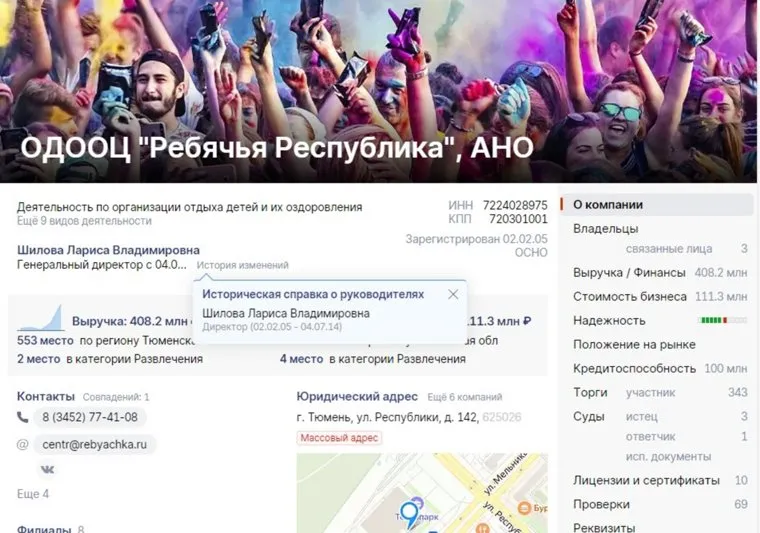Expand "Еще 4" additional contacts

(x=33, y=494)
